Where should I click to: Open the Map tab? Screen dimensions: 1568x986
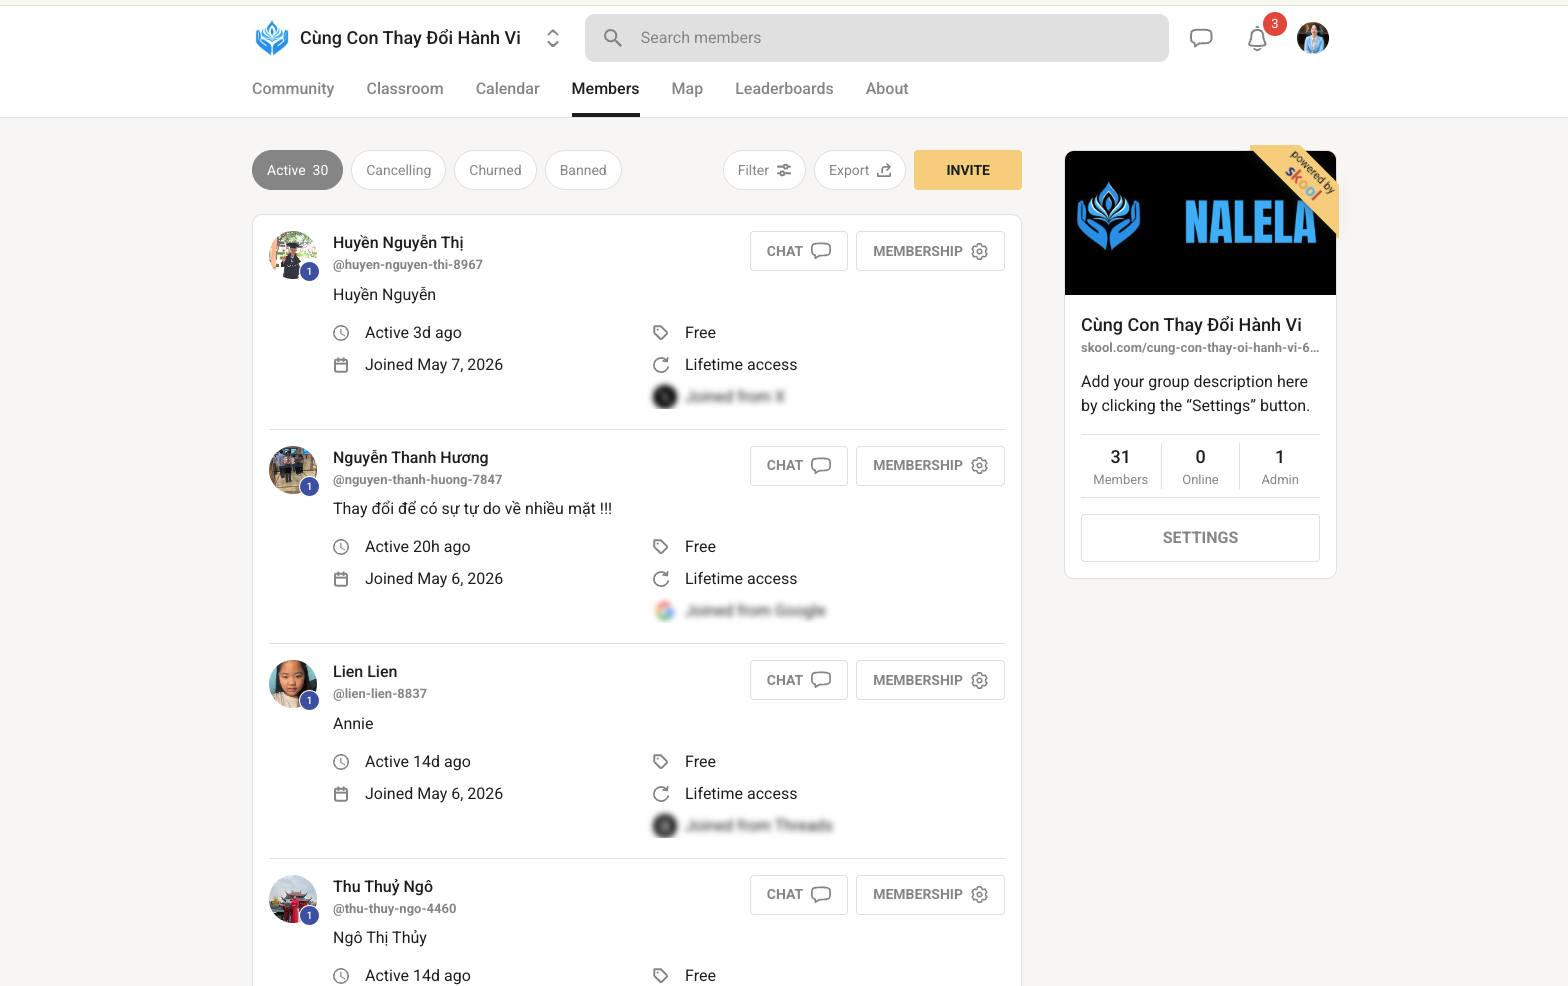[687, 89]
